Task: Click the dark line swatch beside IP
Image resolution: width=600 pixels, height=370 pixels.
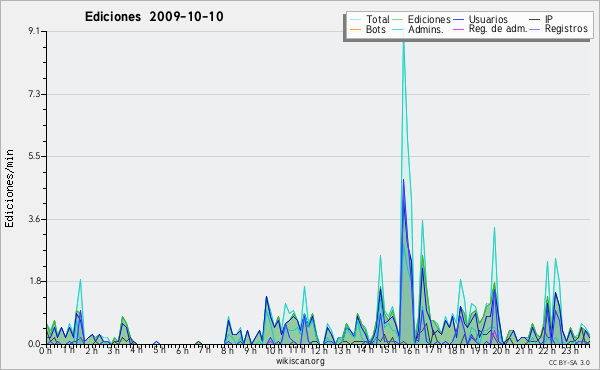Action: [535, 20]
